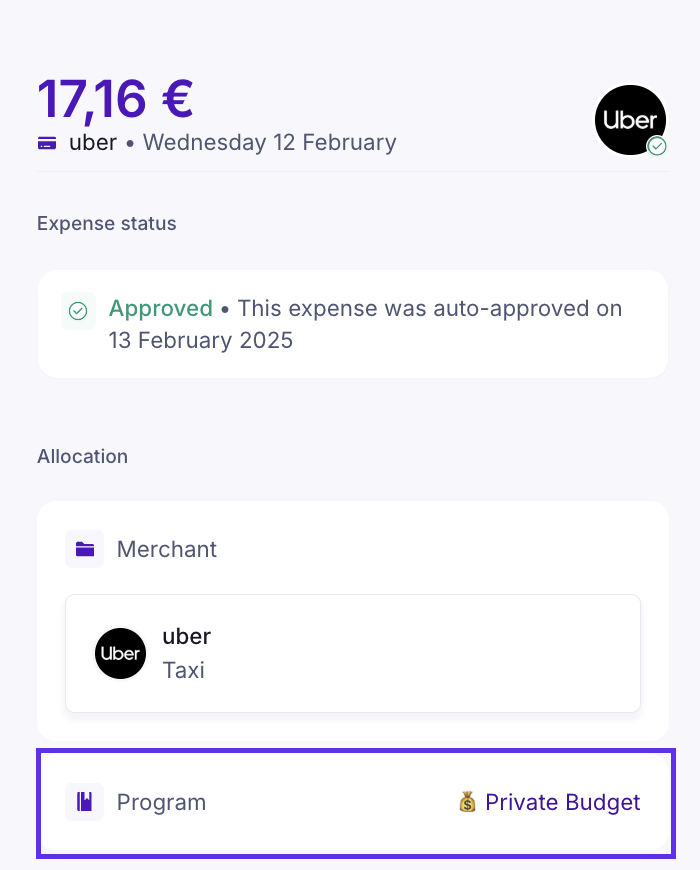Click the Program bookmark icon
This screenshot has height=870, width=700.
coord(85,802)
